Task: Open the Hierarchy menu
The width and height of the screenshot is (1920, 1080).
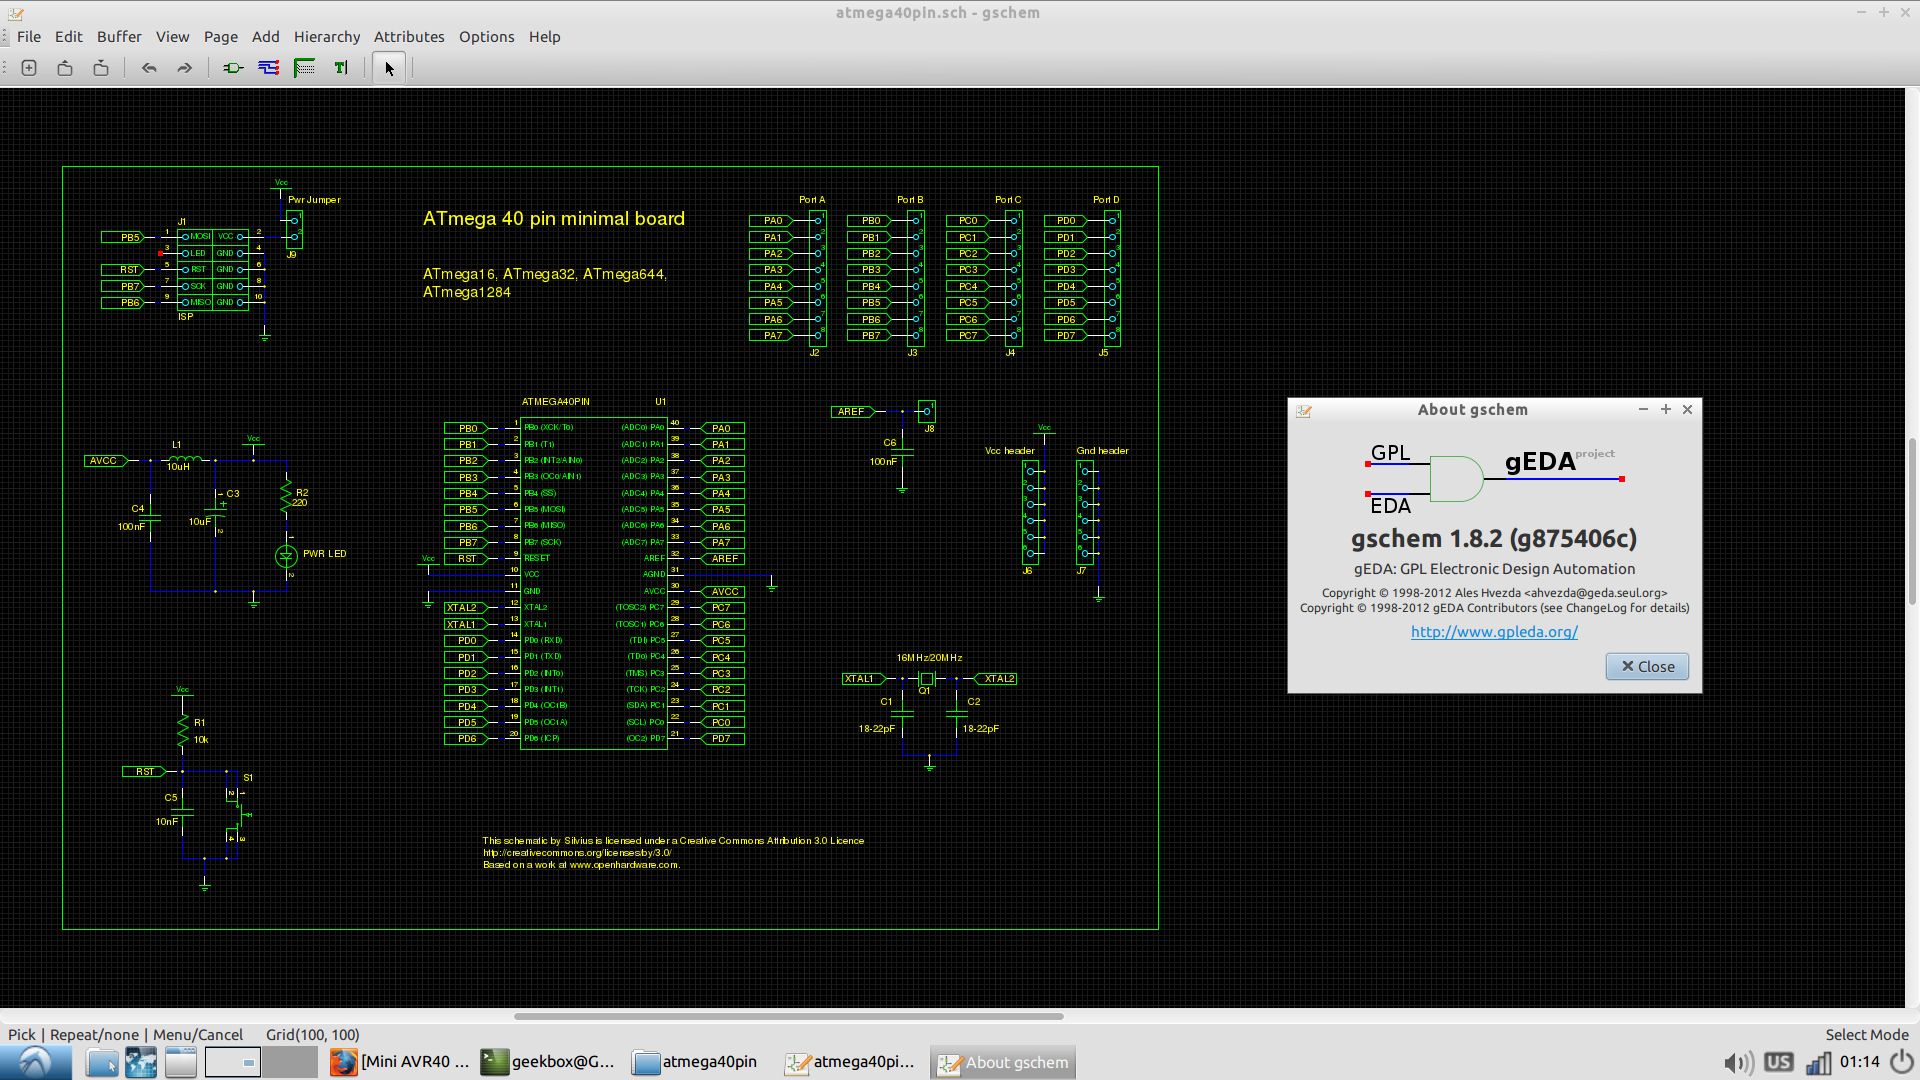Action: coord(327,37)
